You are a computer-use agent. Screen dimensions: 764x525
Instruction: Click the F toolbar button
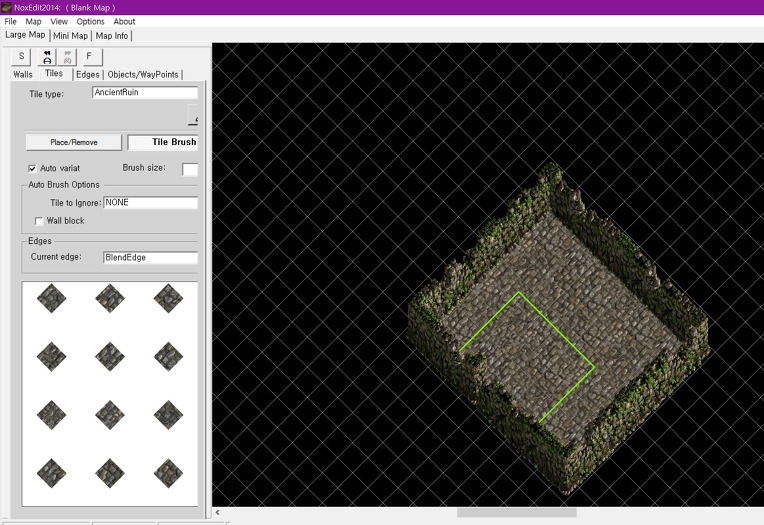click(89, 57)
